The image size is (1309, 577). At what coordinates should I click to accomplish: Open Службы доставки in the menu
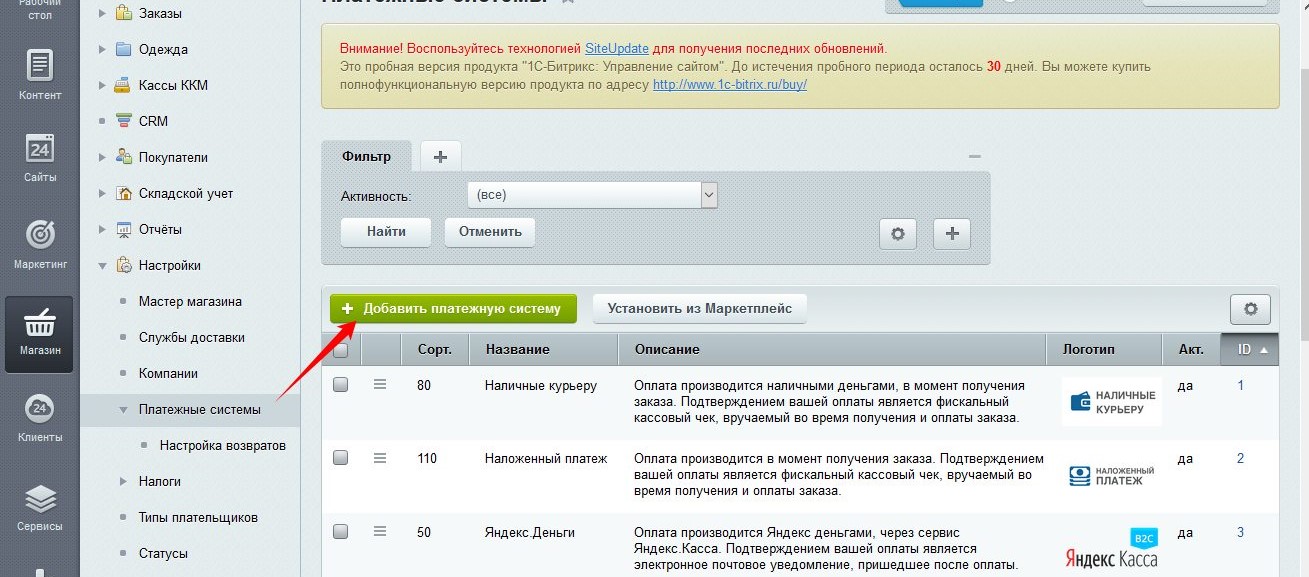click(191, 337)
